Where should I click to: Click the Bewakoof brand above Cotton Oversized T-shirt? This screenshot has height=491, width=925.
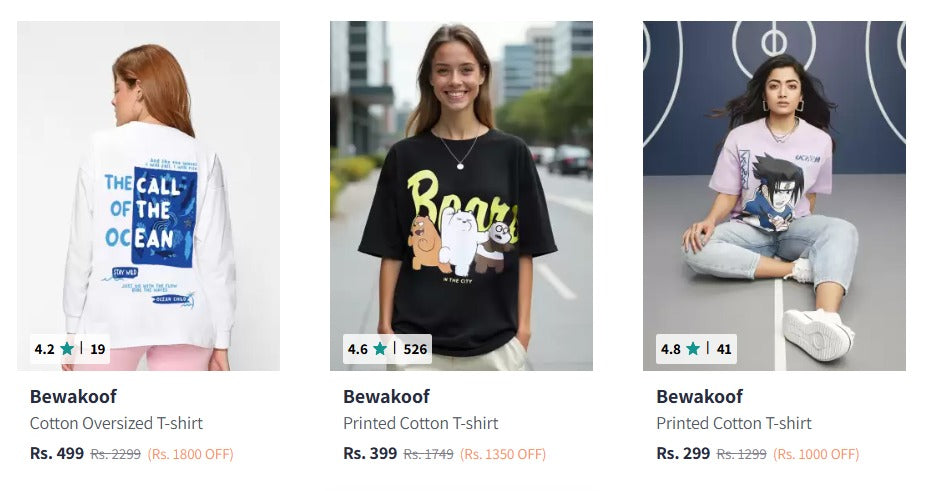click(x=73, y=397)
